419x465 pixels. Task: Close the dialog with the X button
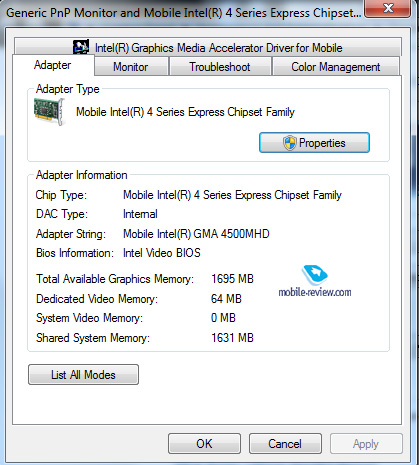point(388,8)
